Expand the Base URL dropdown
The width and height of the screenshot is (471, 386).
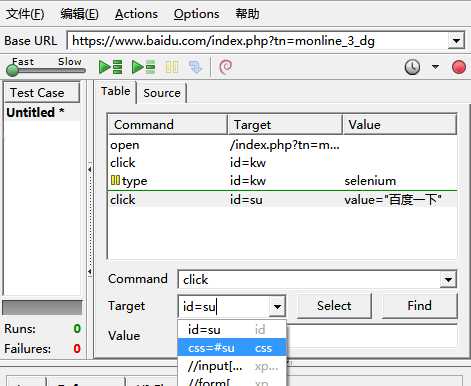456,41
